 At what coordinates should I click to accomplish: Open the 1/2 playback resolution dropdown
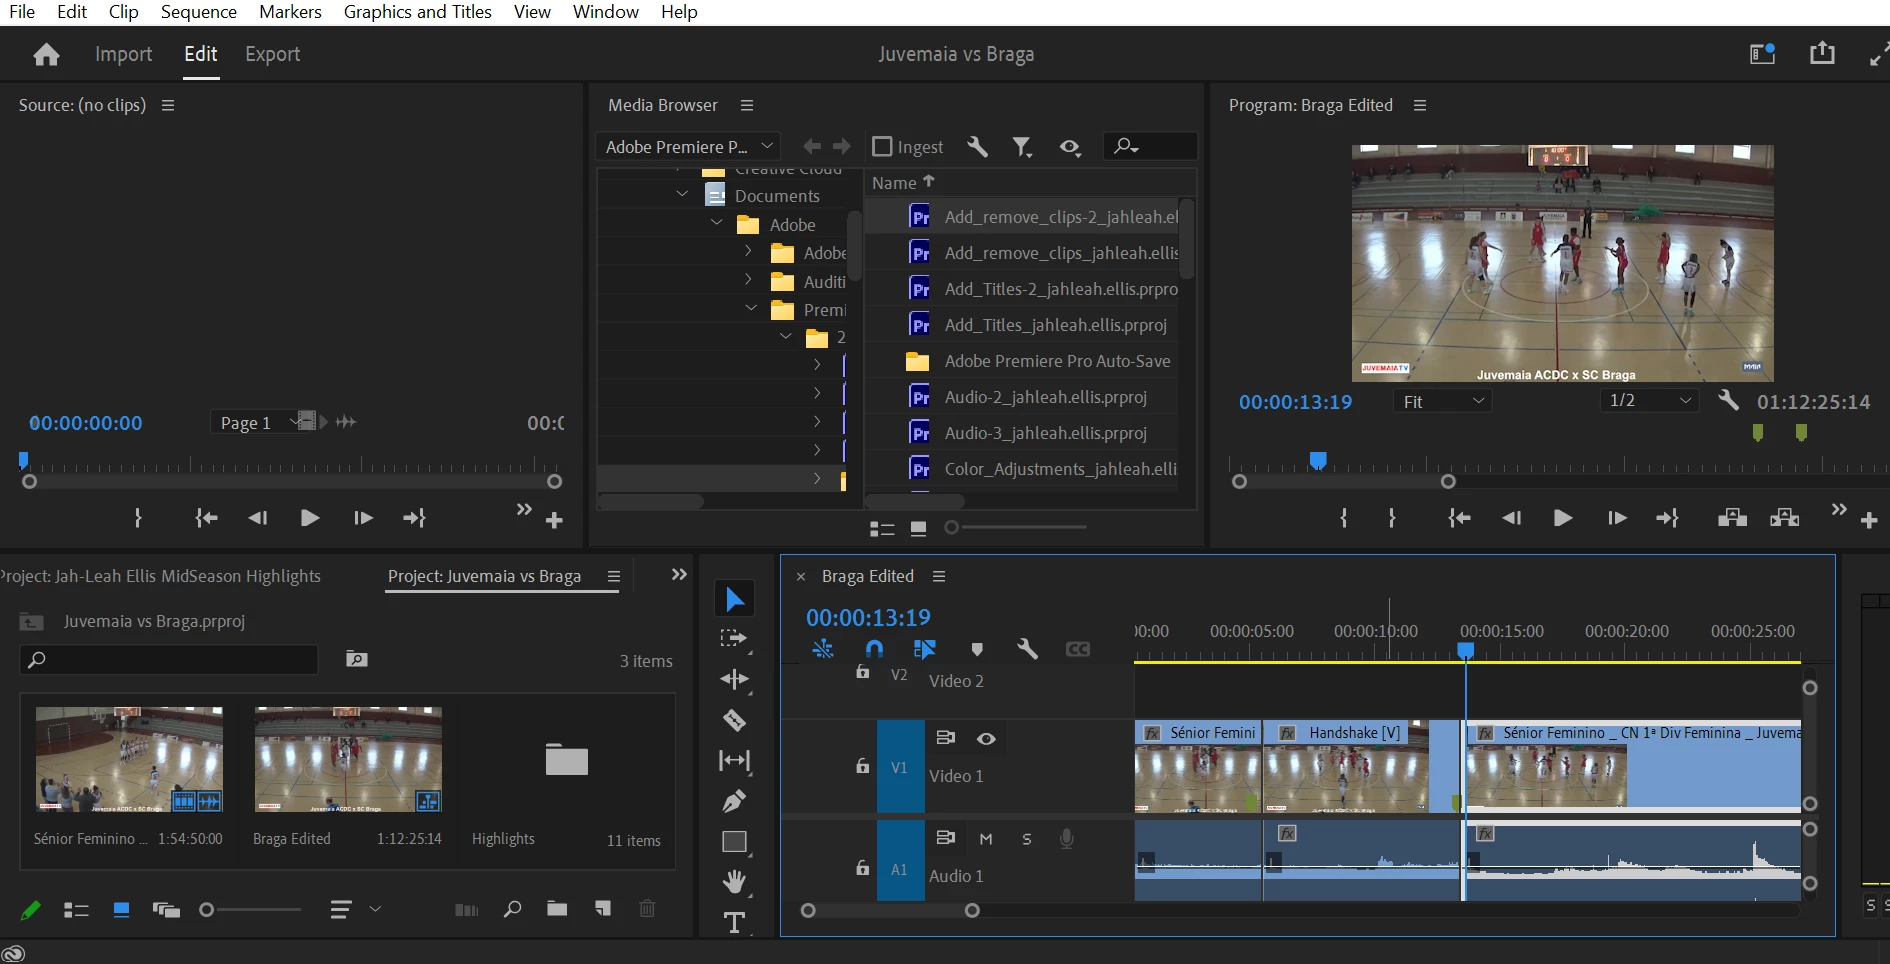coord(1648,401)
